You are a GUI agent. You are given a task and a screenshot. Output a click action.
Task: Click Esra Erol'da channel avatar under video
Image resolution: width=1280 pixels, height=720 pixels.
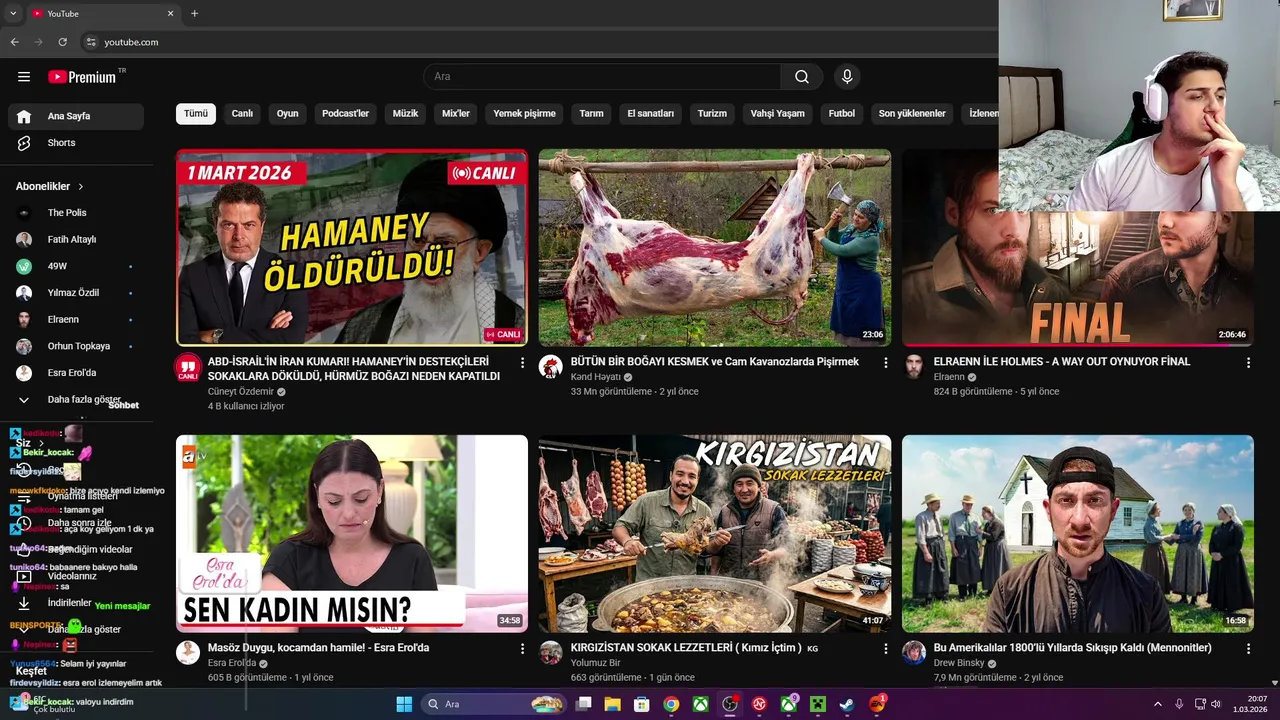188,653
